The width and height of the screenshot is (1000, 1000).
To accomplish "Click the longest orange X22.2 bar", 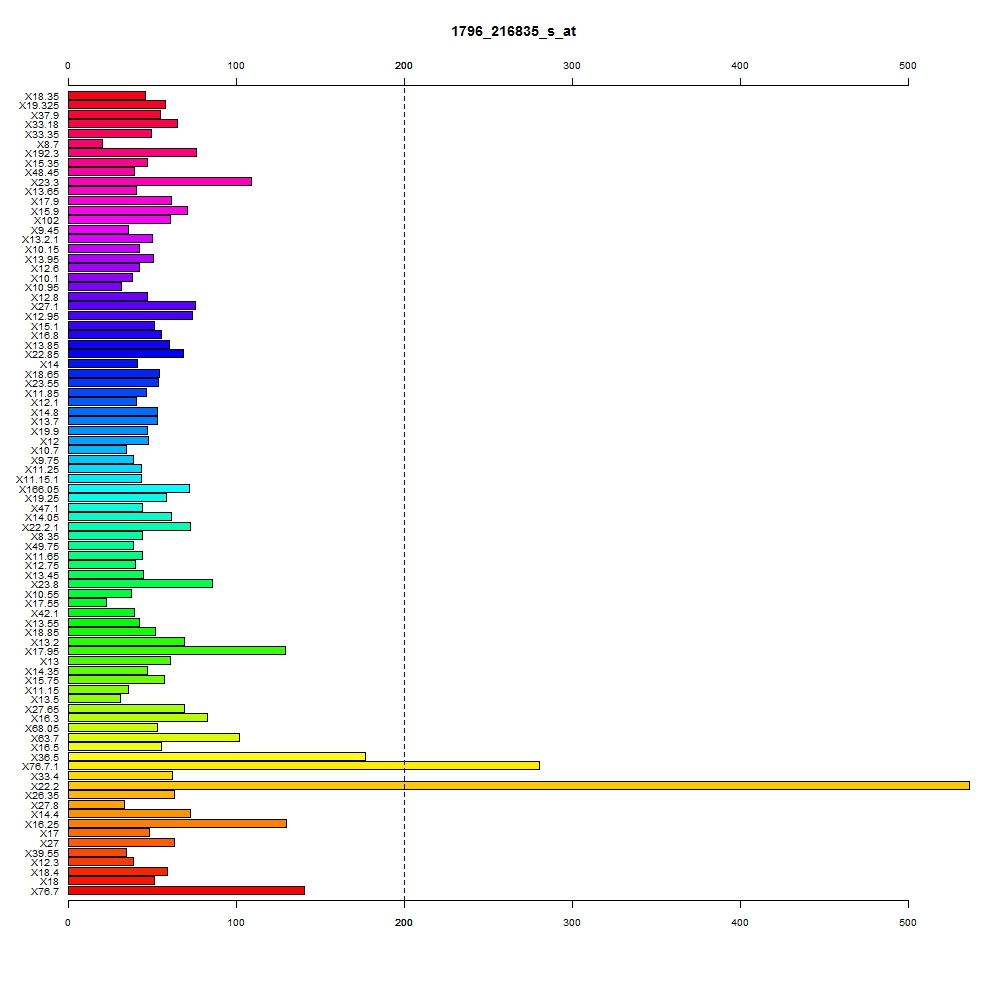I will click(x=518, y=785).
